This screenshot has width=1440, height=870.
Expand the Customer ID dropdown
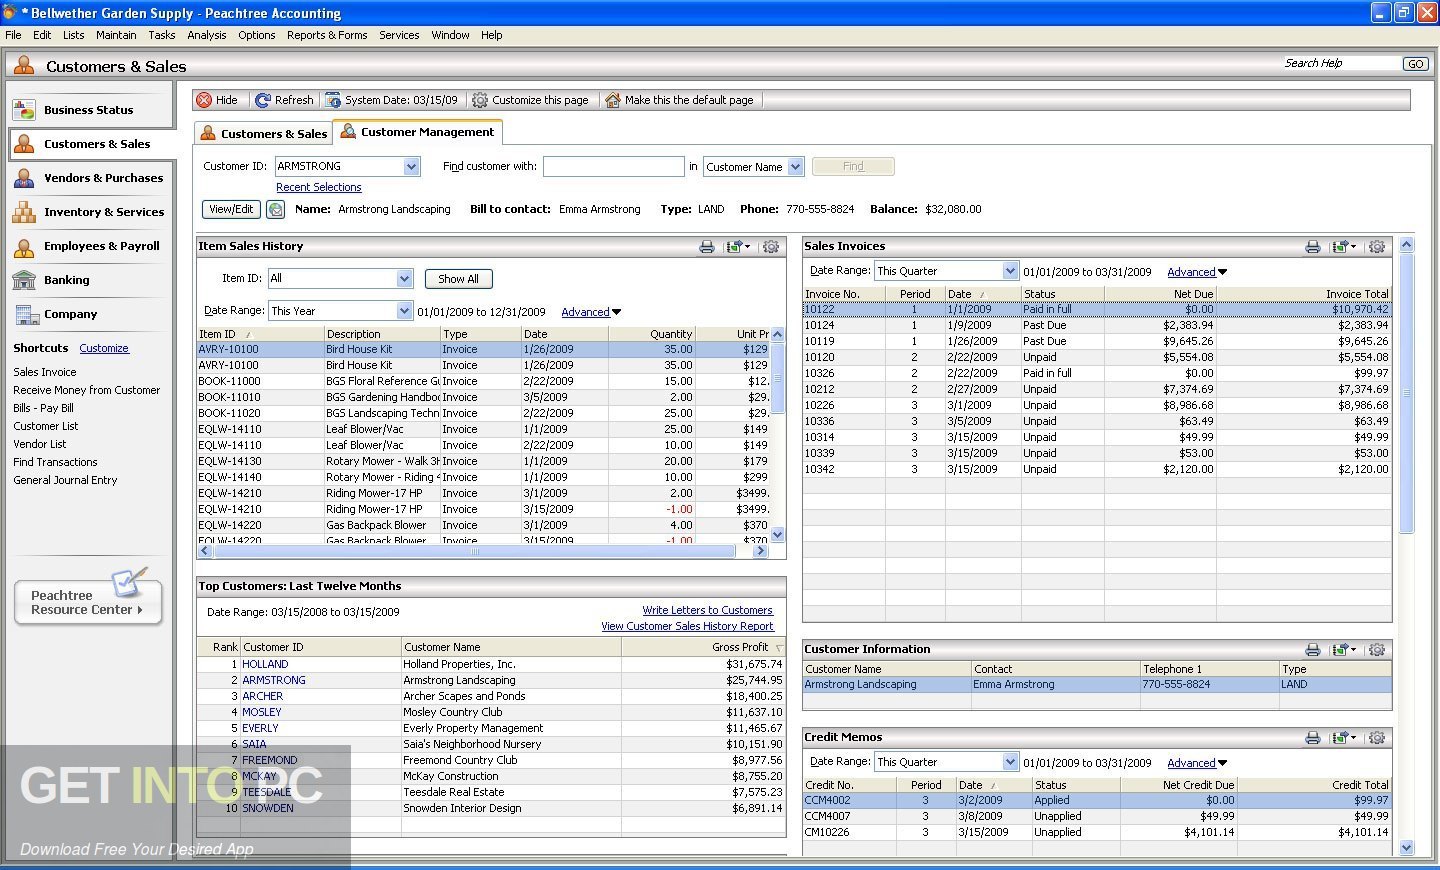click(x=411, y=167)
